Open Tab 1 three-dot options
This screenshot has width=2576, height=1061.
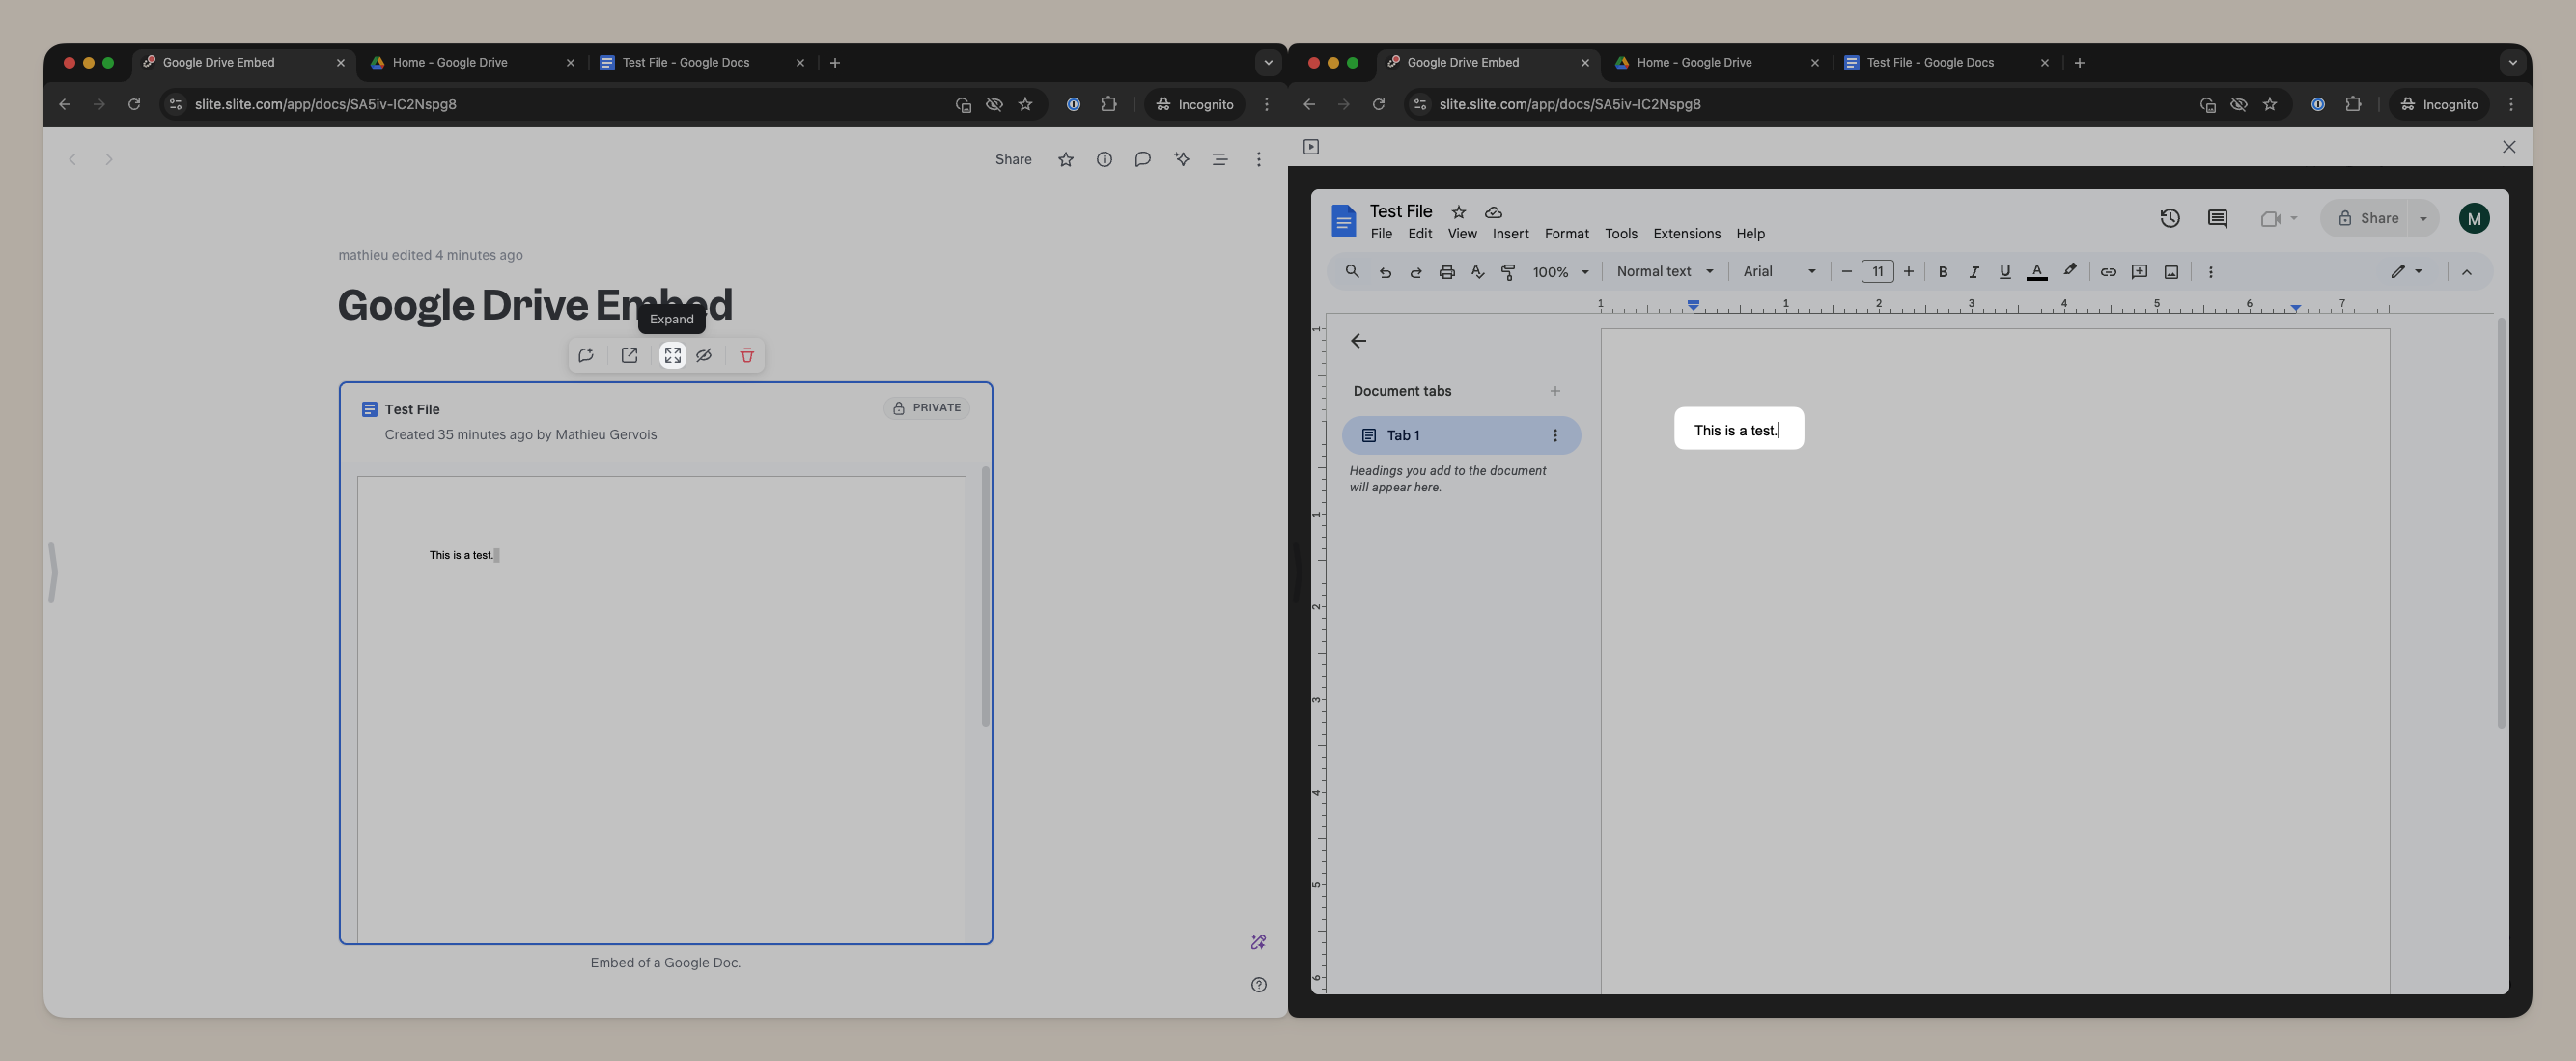click(1555, 435)
